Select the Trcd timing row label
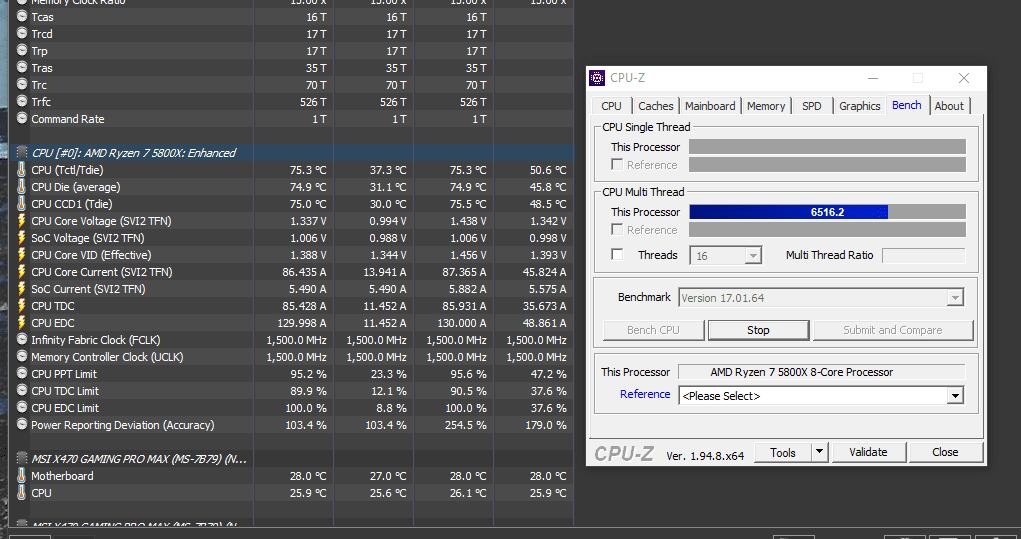Screen dimensions: 1021x539 (x=42, y=34)
